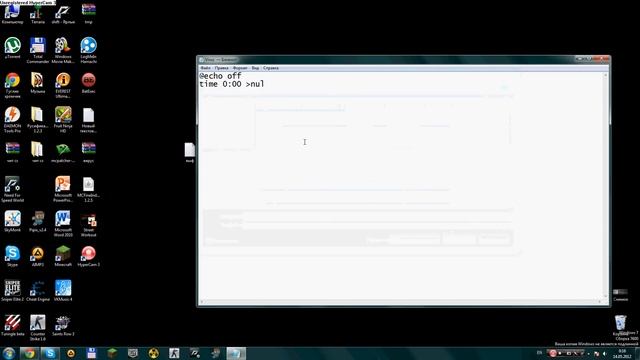Screen dimensions: 640x360
Task: Click the Windows Start button
Action: (9, 353)
